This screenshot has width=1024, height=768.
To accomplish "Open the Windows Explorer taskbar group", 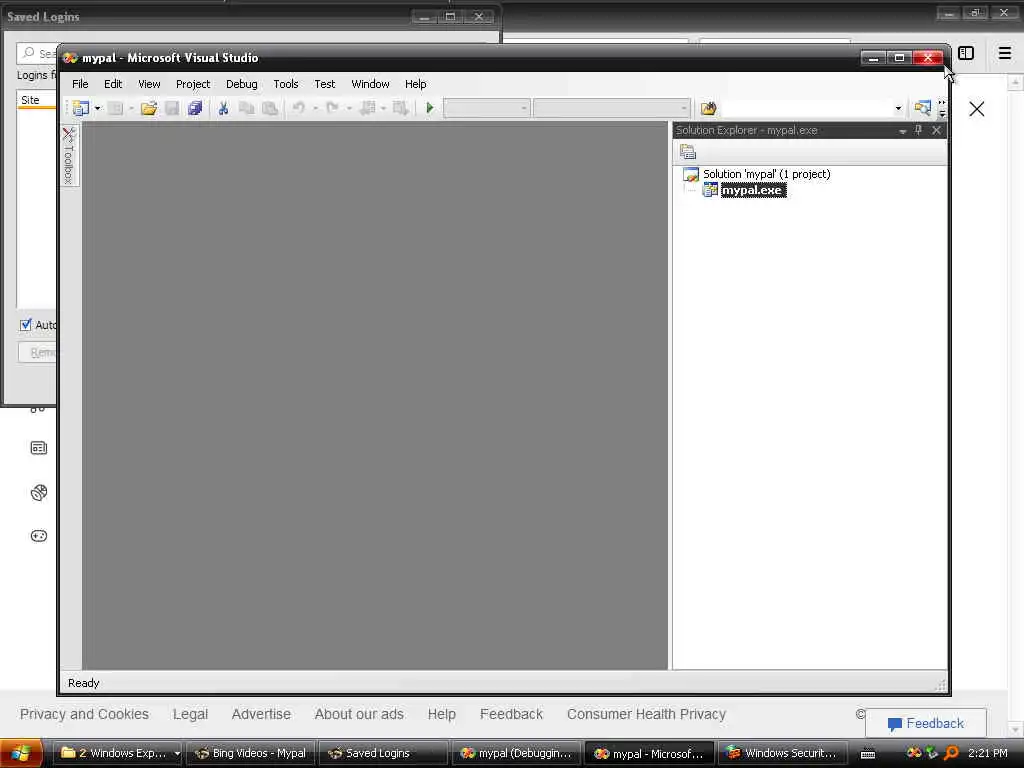I will coord(118,753).
